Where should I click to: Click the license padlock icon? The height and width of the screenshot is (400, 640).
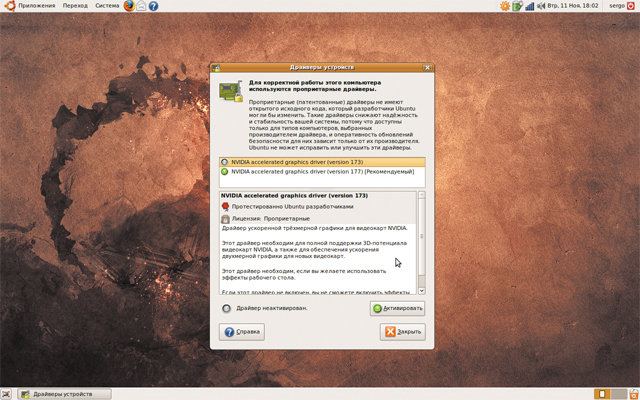click(225, 219)
